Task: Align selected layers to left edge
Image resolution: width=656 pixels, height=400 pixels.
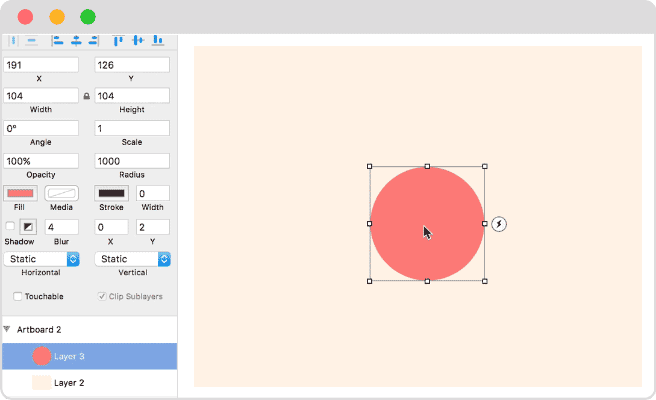Action: coord(58,41)
